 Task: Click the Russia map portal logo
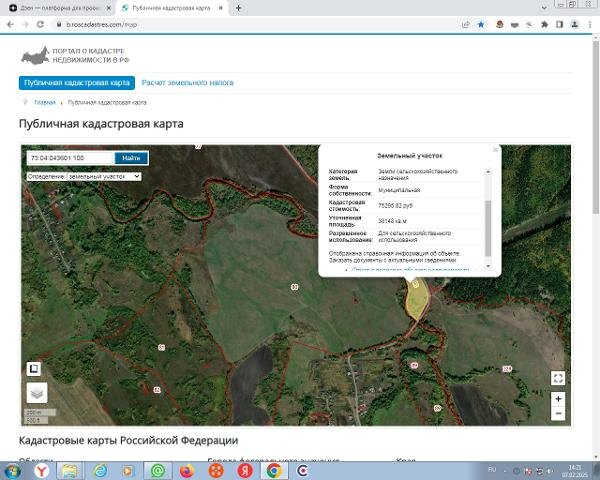[x=36, y=56]
